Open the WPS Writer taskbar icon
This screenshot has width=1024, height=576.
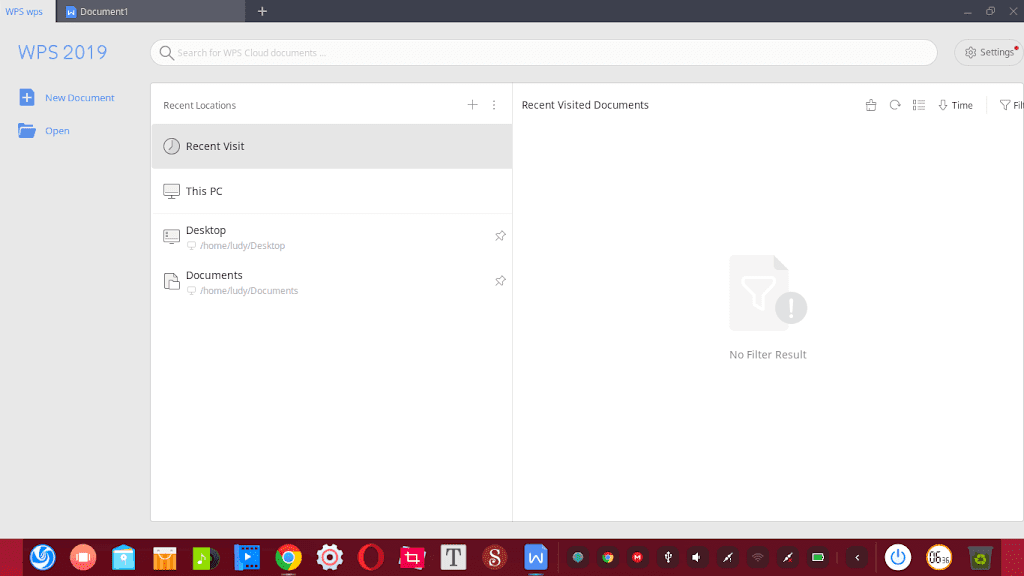point(536,558)
